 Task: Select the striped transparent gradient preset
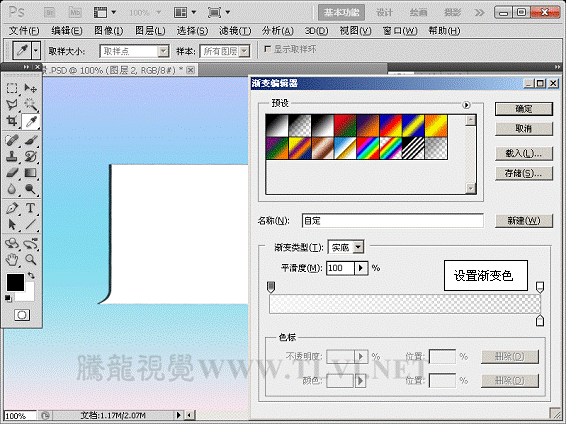click(413, 148)
